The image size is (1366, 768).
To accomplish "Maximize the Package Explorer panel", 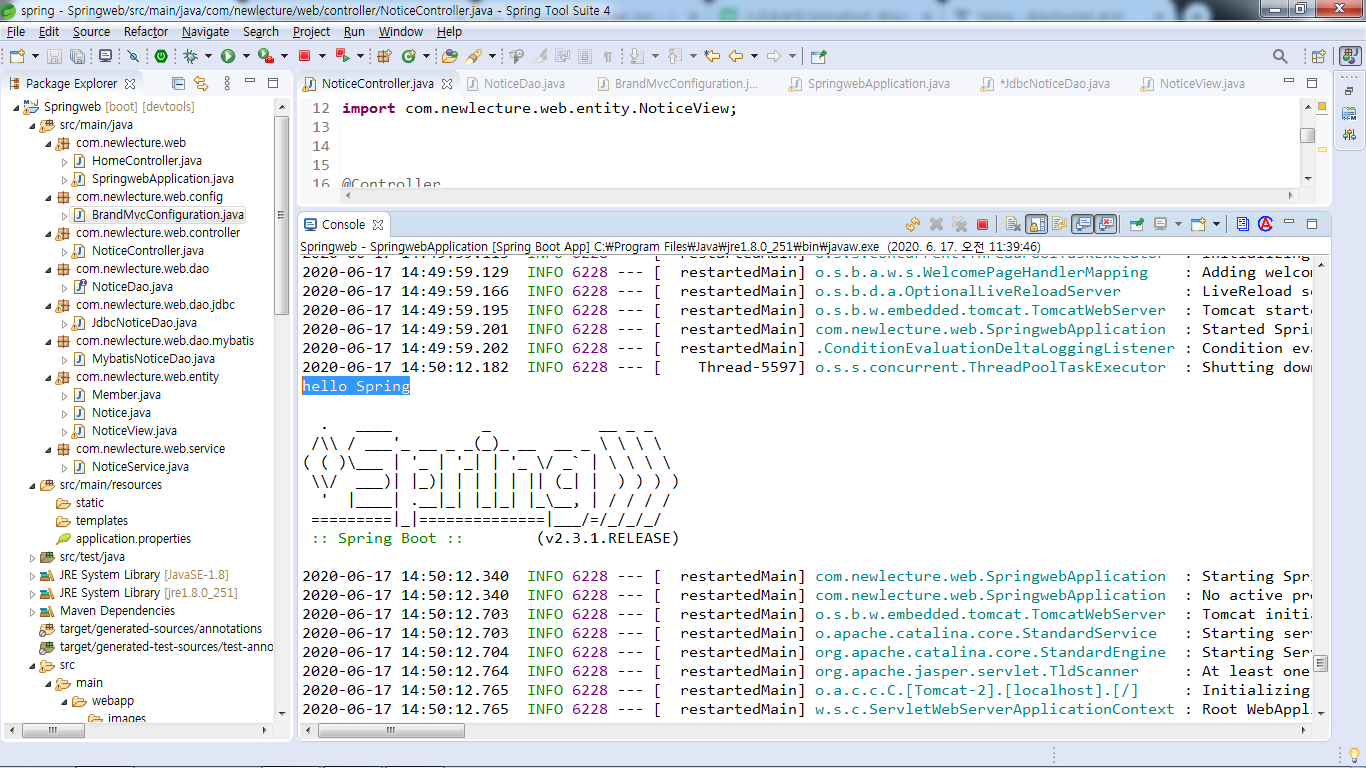I will (x=273, y=84).
